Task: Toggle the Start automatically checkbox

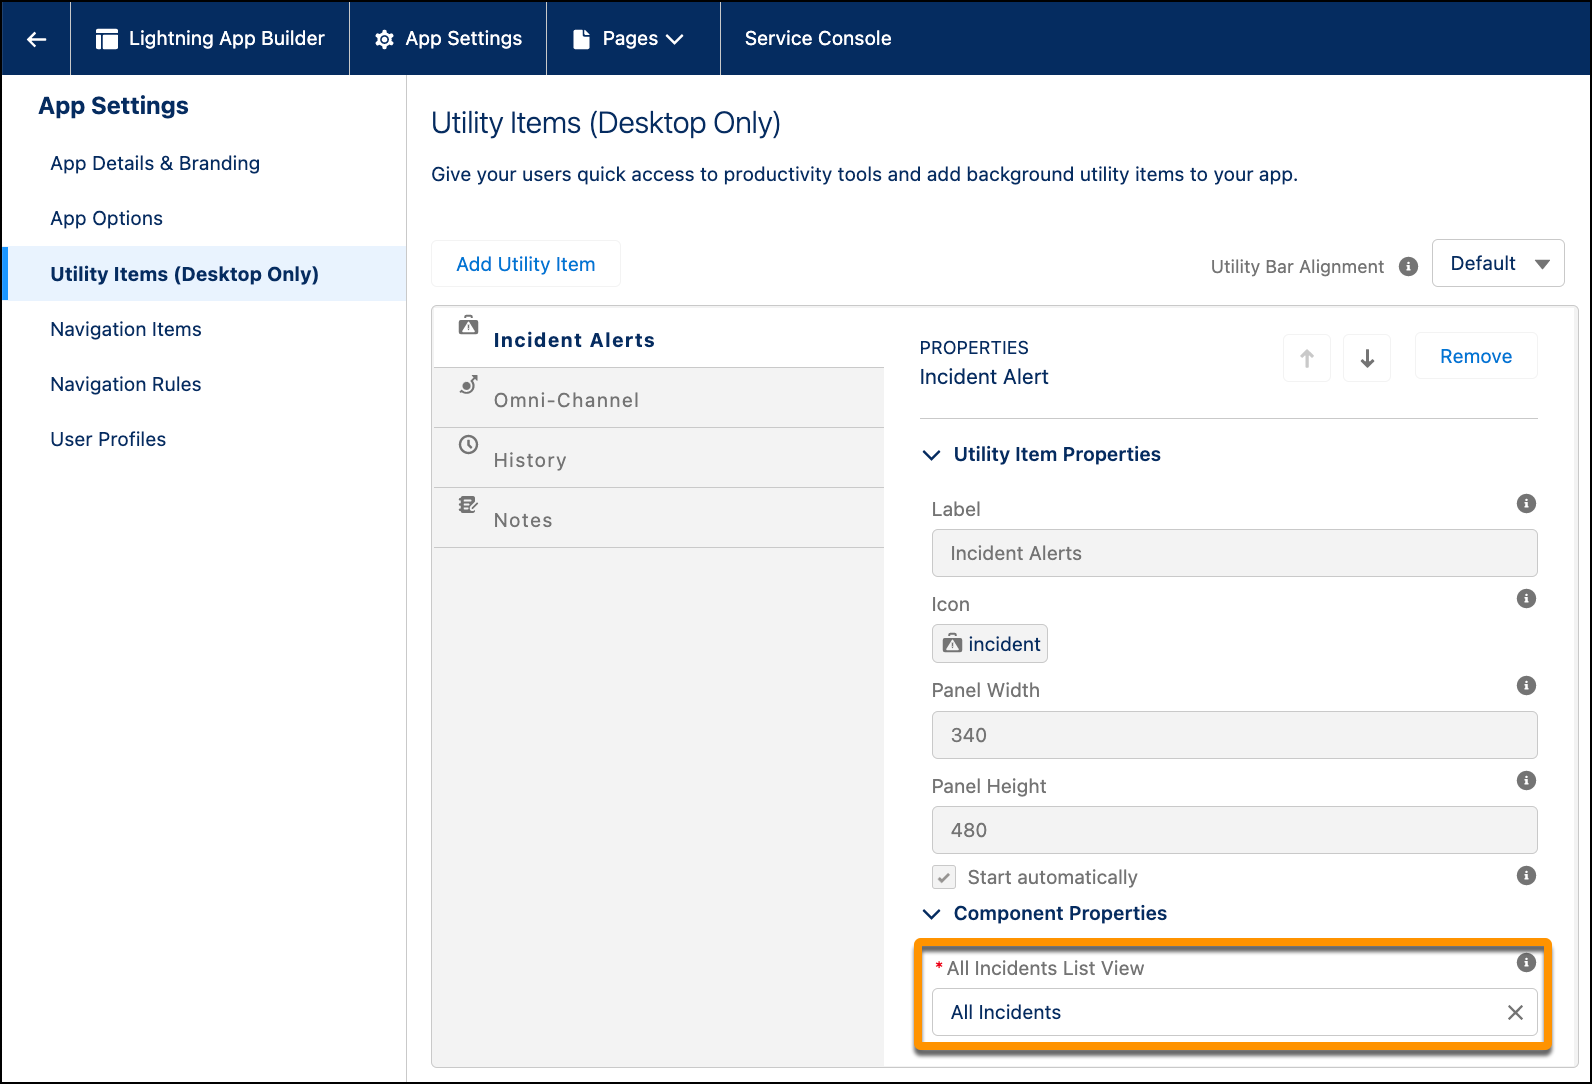Action: pyautogui.click(x=944, y=877)
